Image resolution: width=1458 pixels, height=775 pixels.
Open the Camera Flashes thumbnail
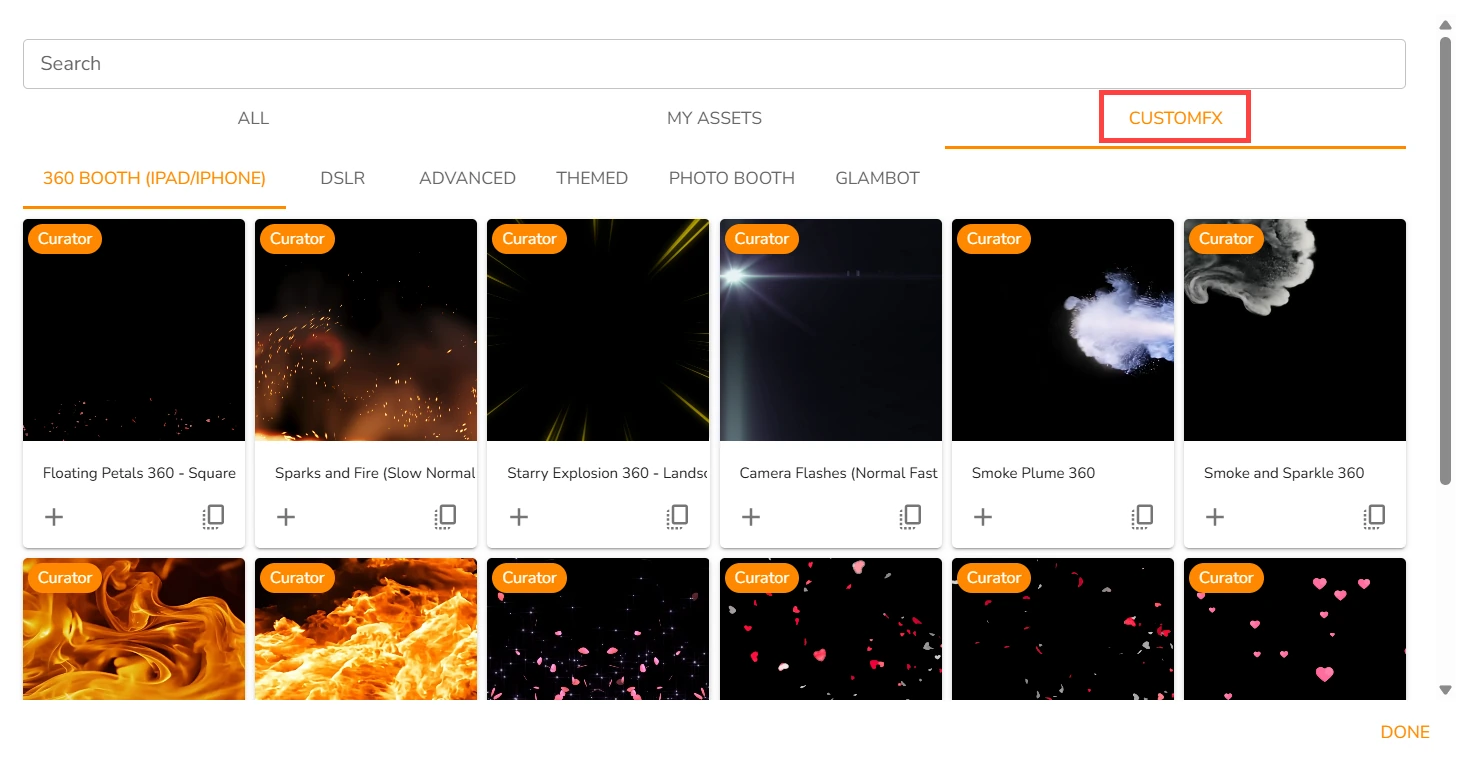coord(831,330)
